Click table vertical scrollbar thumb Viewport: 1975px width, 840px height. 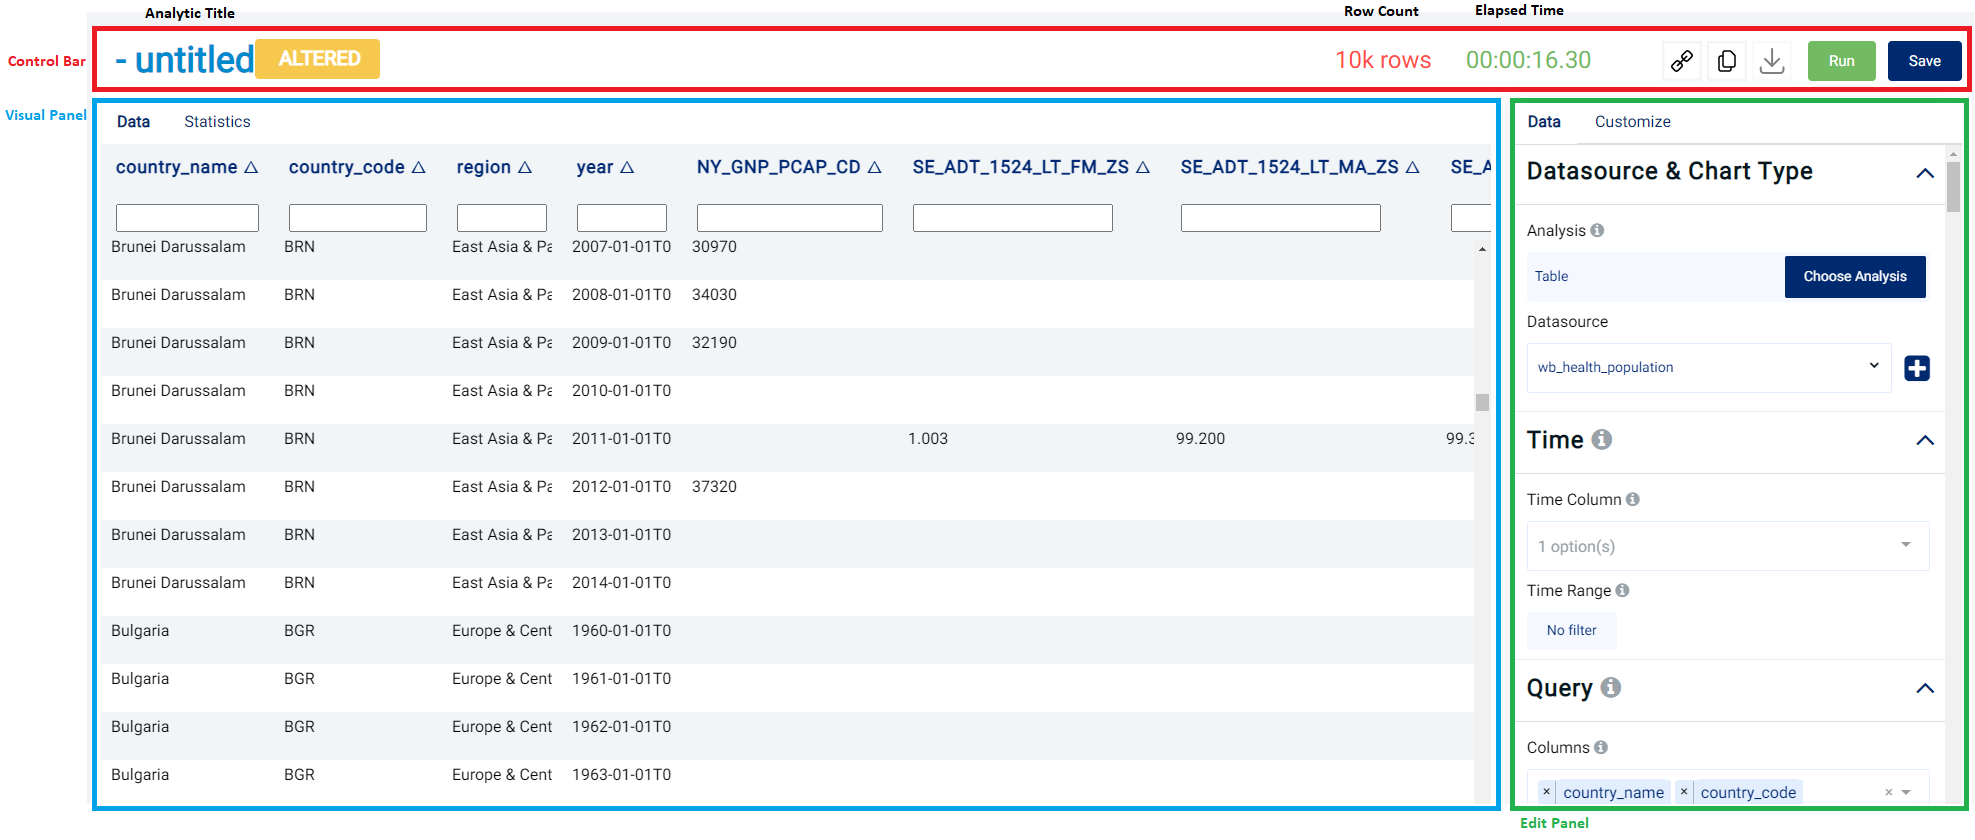click(1482, 402)
